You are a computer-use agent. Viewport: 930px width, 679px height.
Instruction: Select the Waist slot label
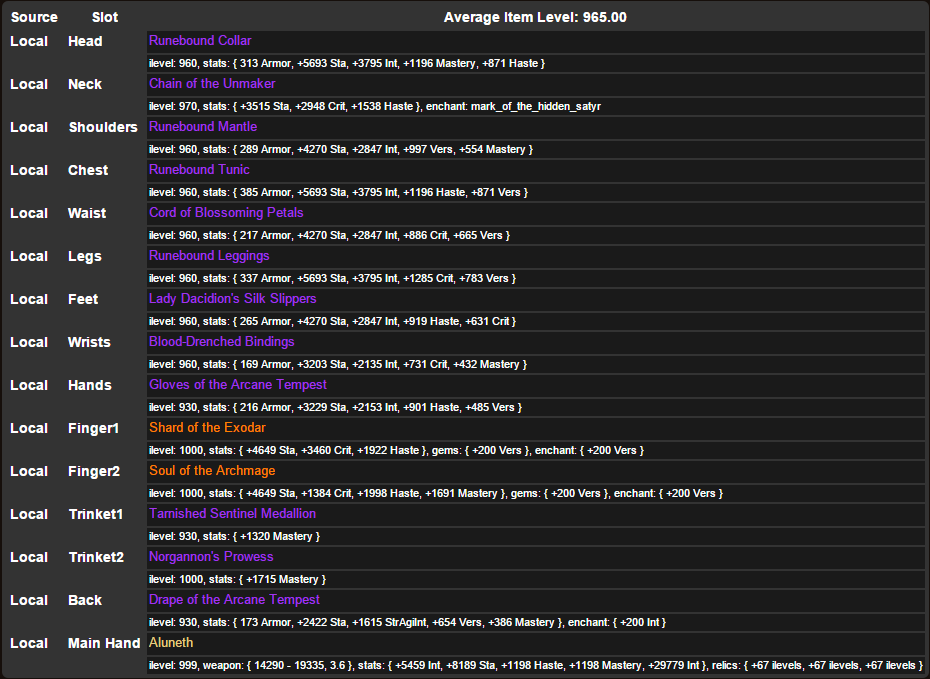tap(87, 213)
